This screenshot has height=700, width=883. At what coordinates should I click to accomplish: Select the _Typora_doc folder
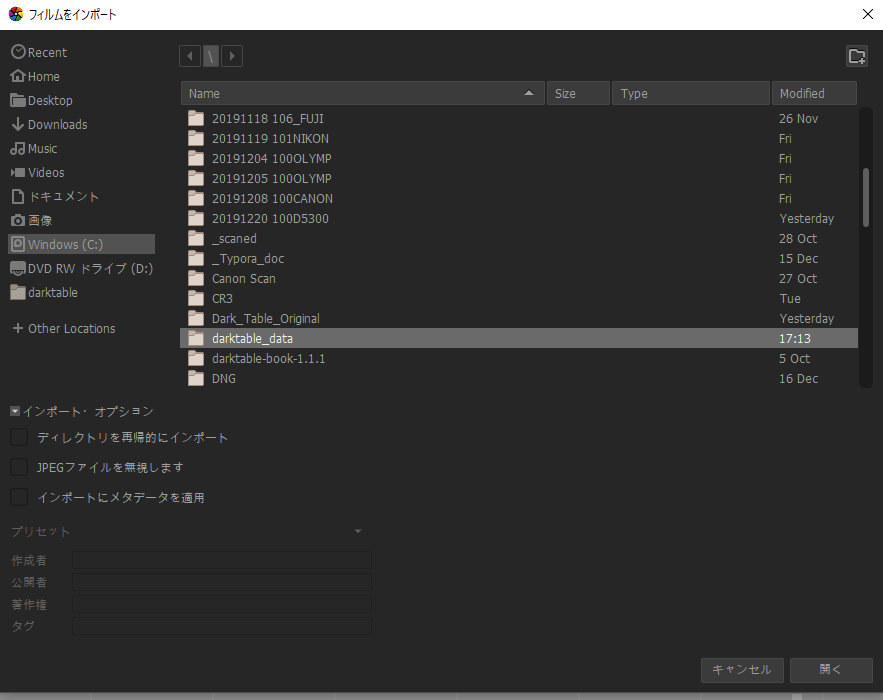tap(519, 258)
